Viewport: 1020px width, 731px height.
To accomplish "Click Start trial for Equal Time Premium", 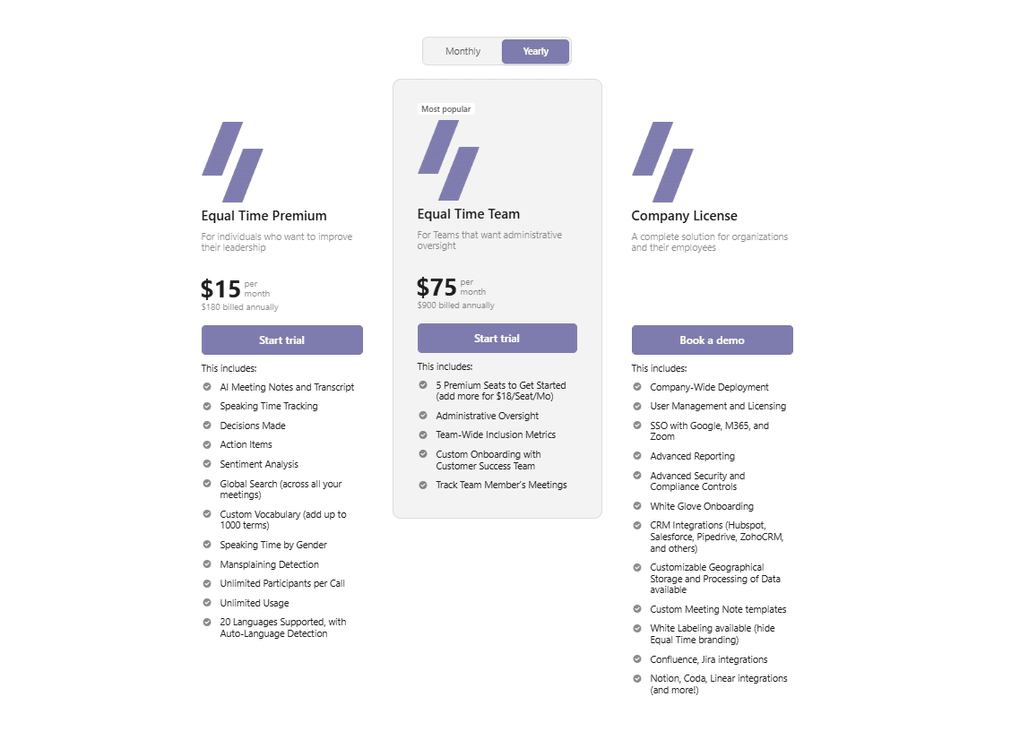I will pyautogui.click(x=281, y=340).
